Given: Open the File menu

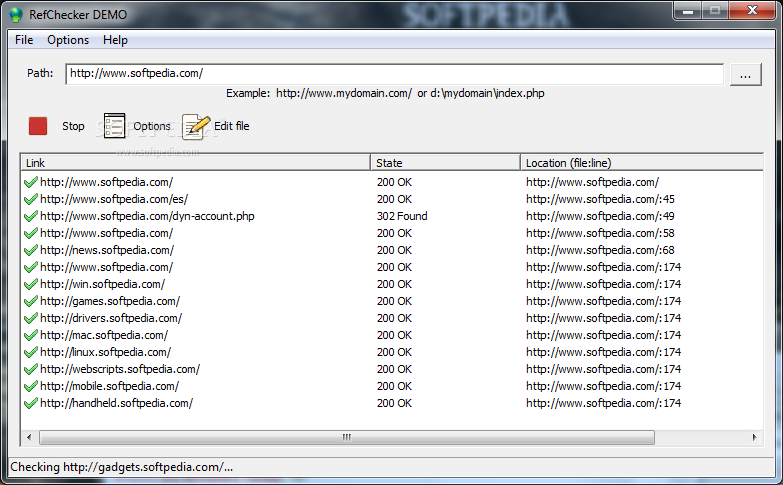Looking at the screenshot, I should (24, 40).
